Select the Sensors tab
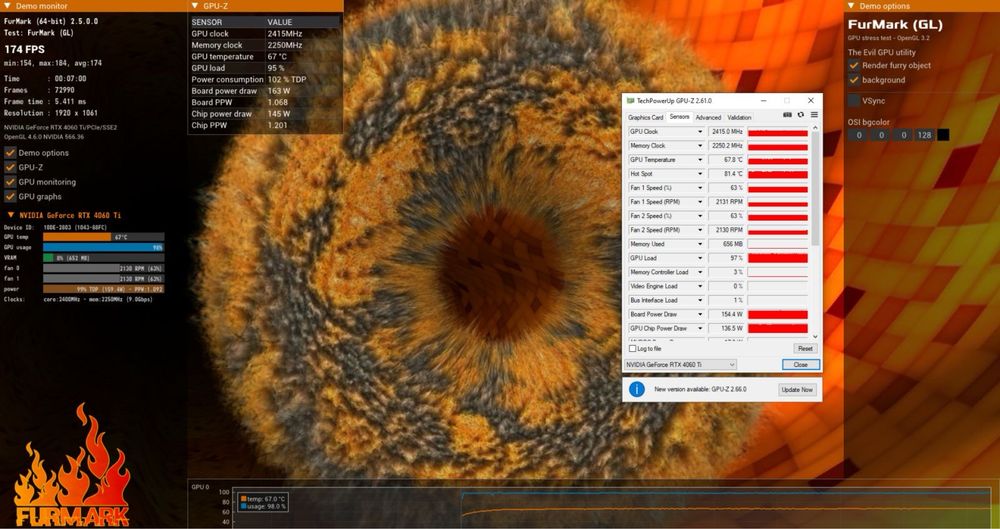The height and width of the screenshot is (529, 1000). 679,117
